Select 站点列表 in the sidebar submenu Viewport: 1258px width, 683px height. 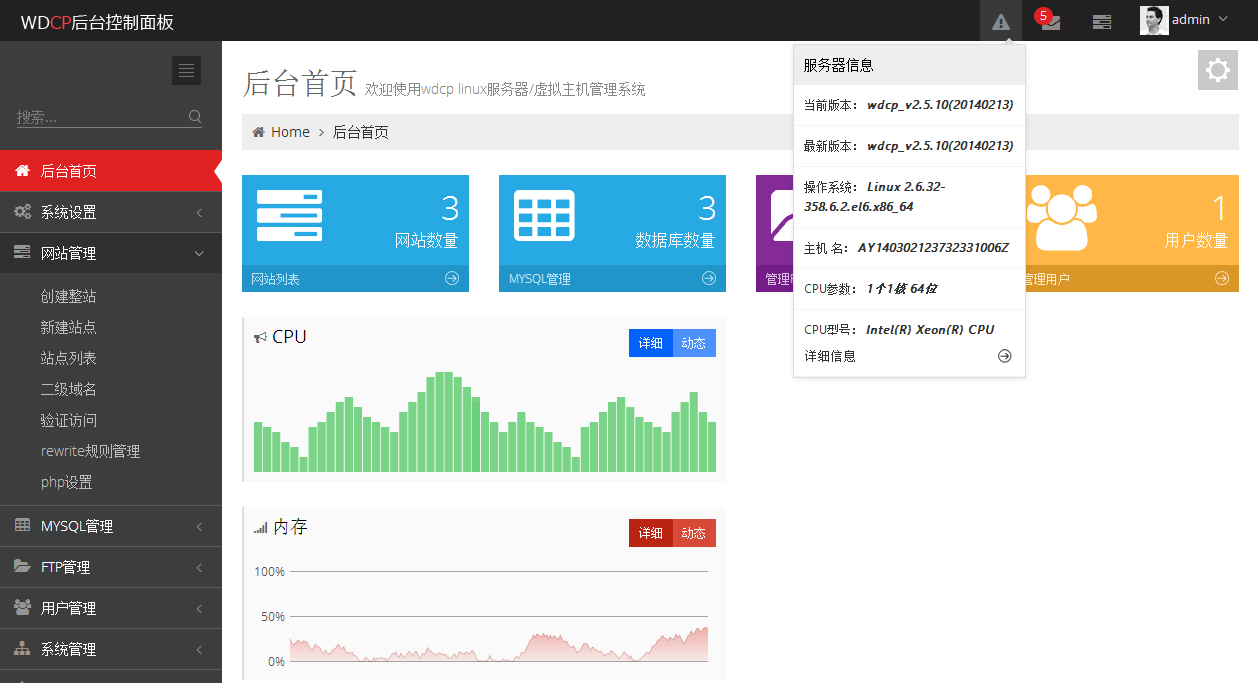[x=69, y=358]
